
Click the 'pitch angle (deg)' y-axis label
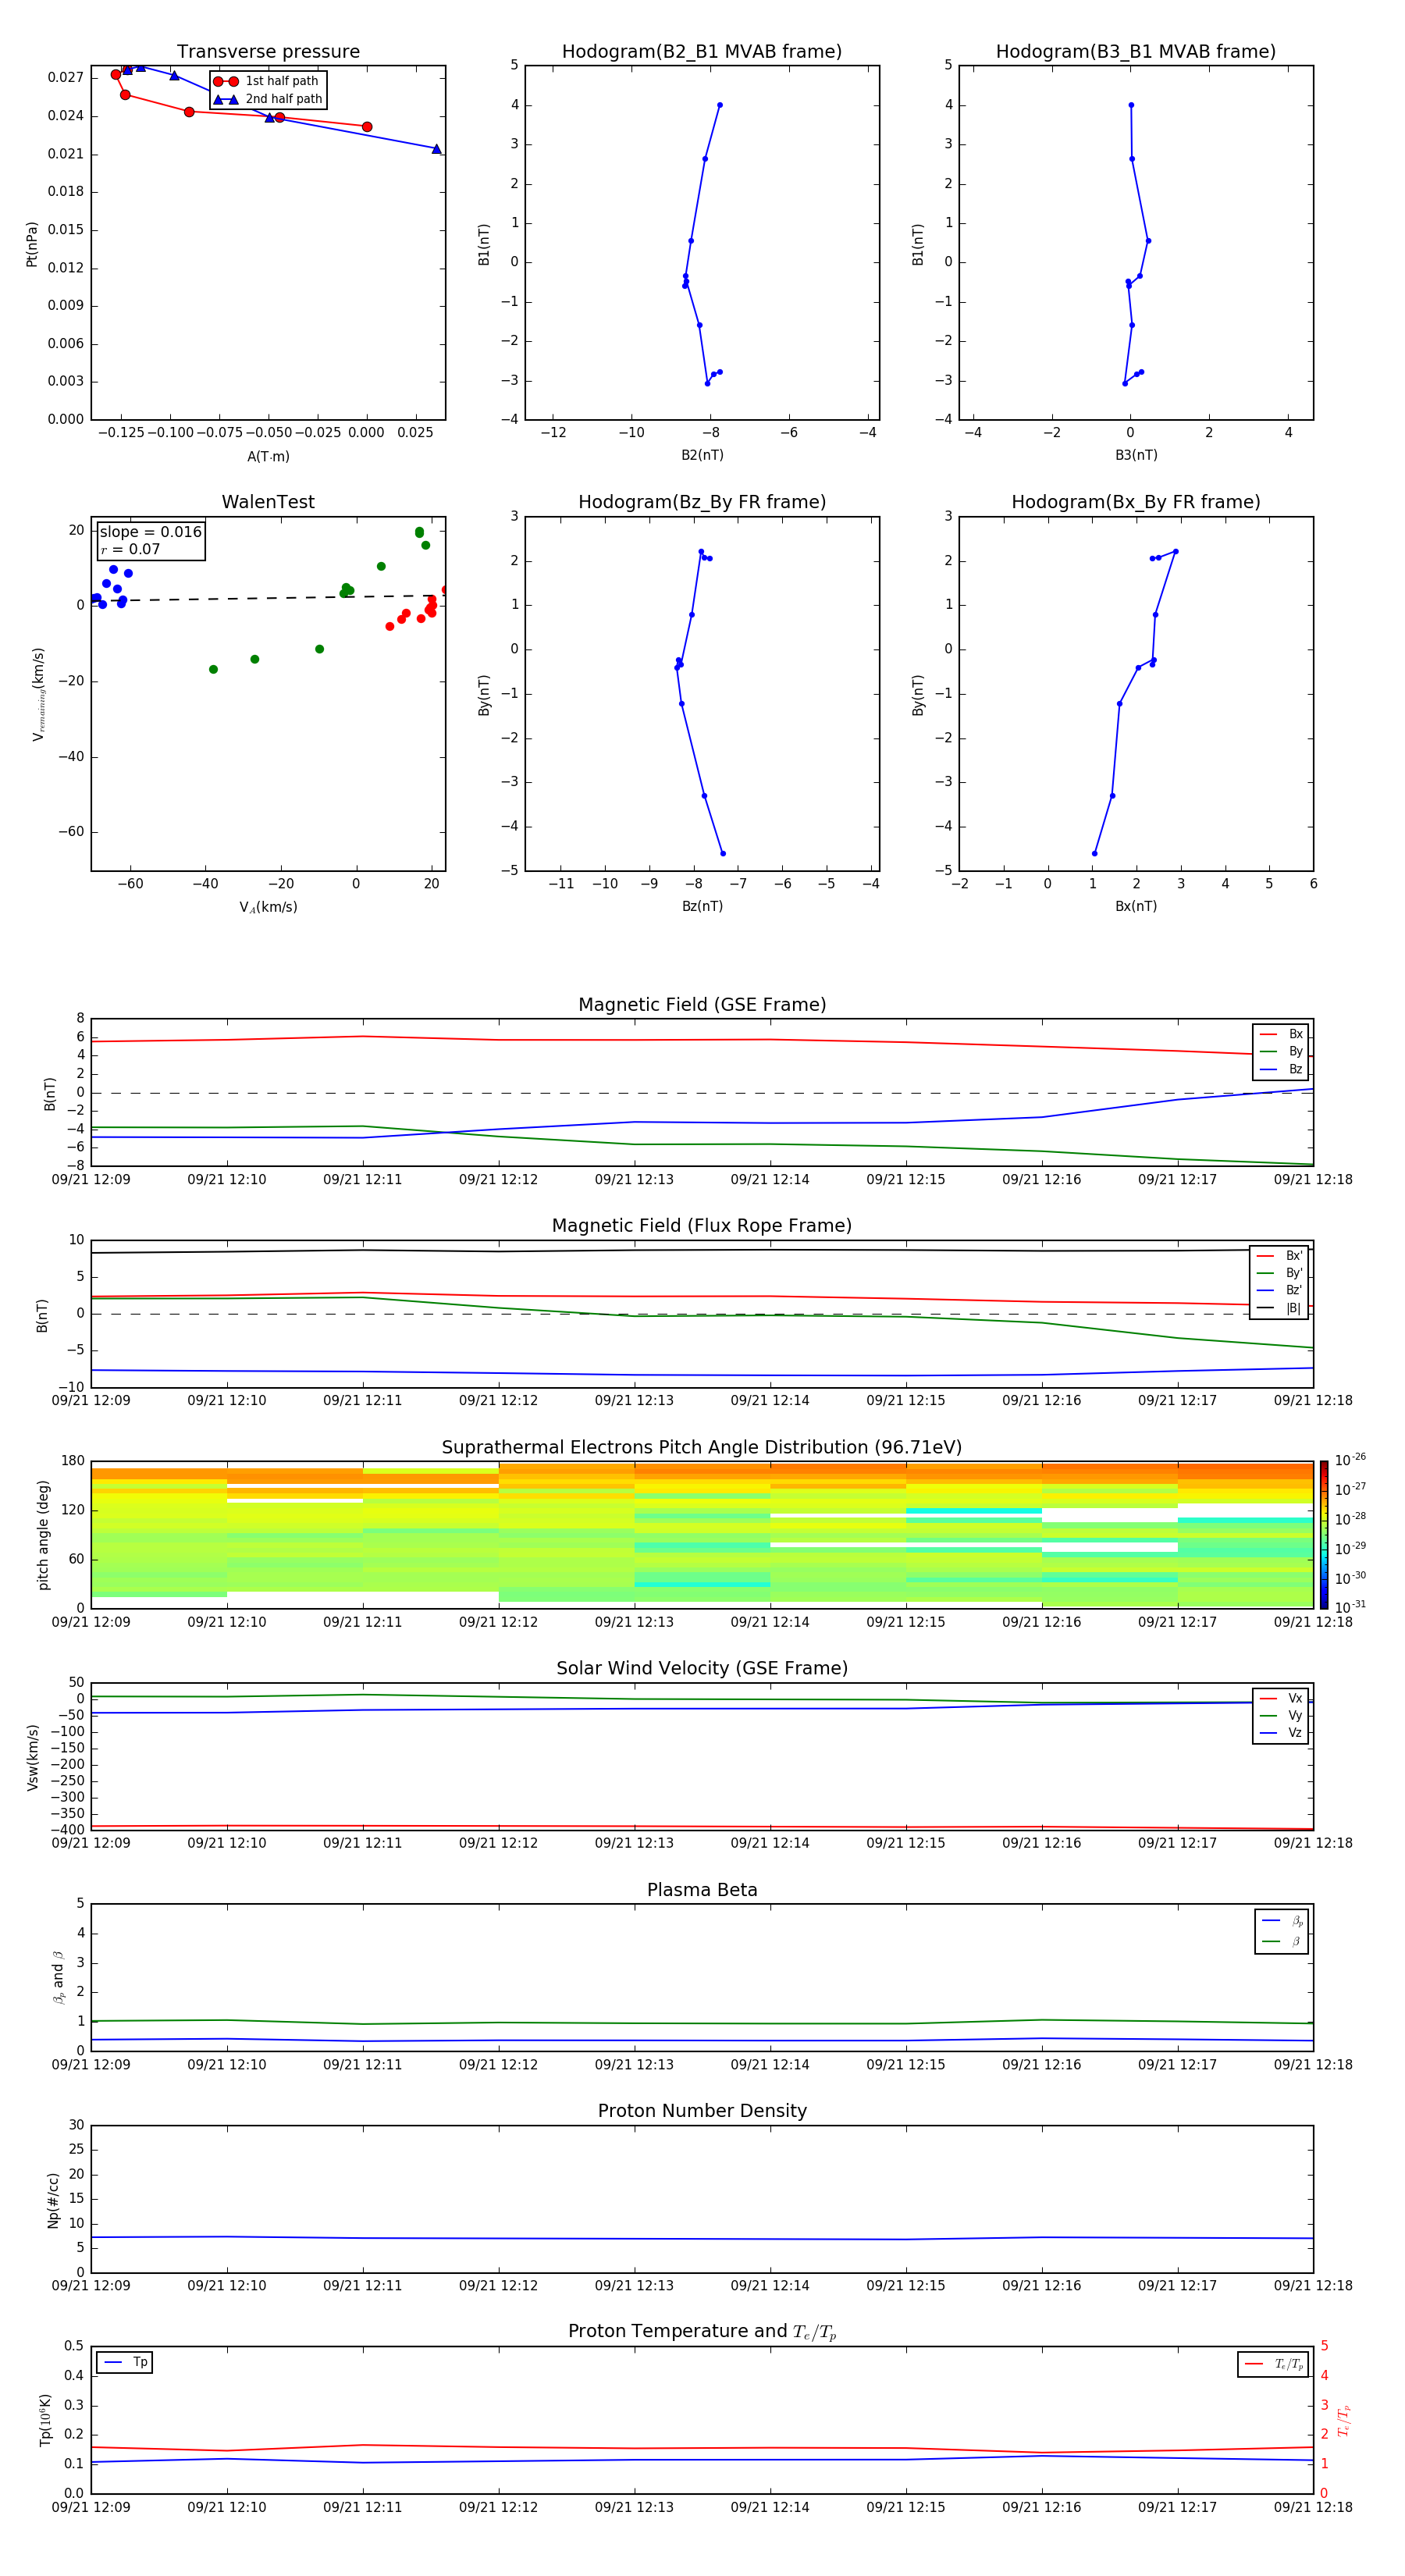[x=43, y=1535]
